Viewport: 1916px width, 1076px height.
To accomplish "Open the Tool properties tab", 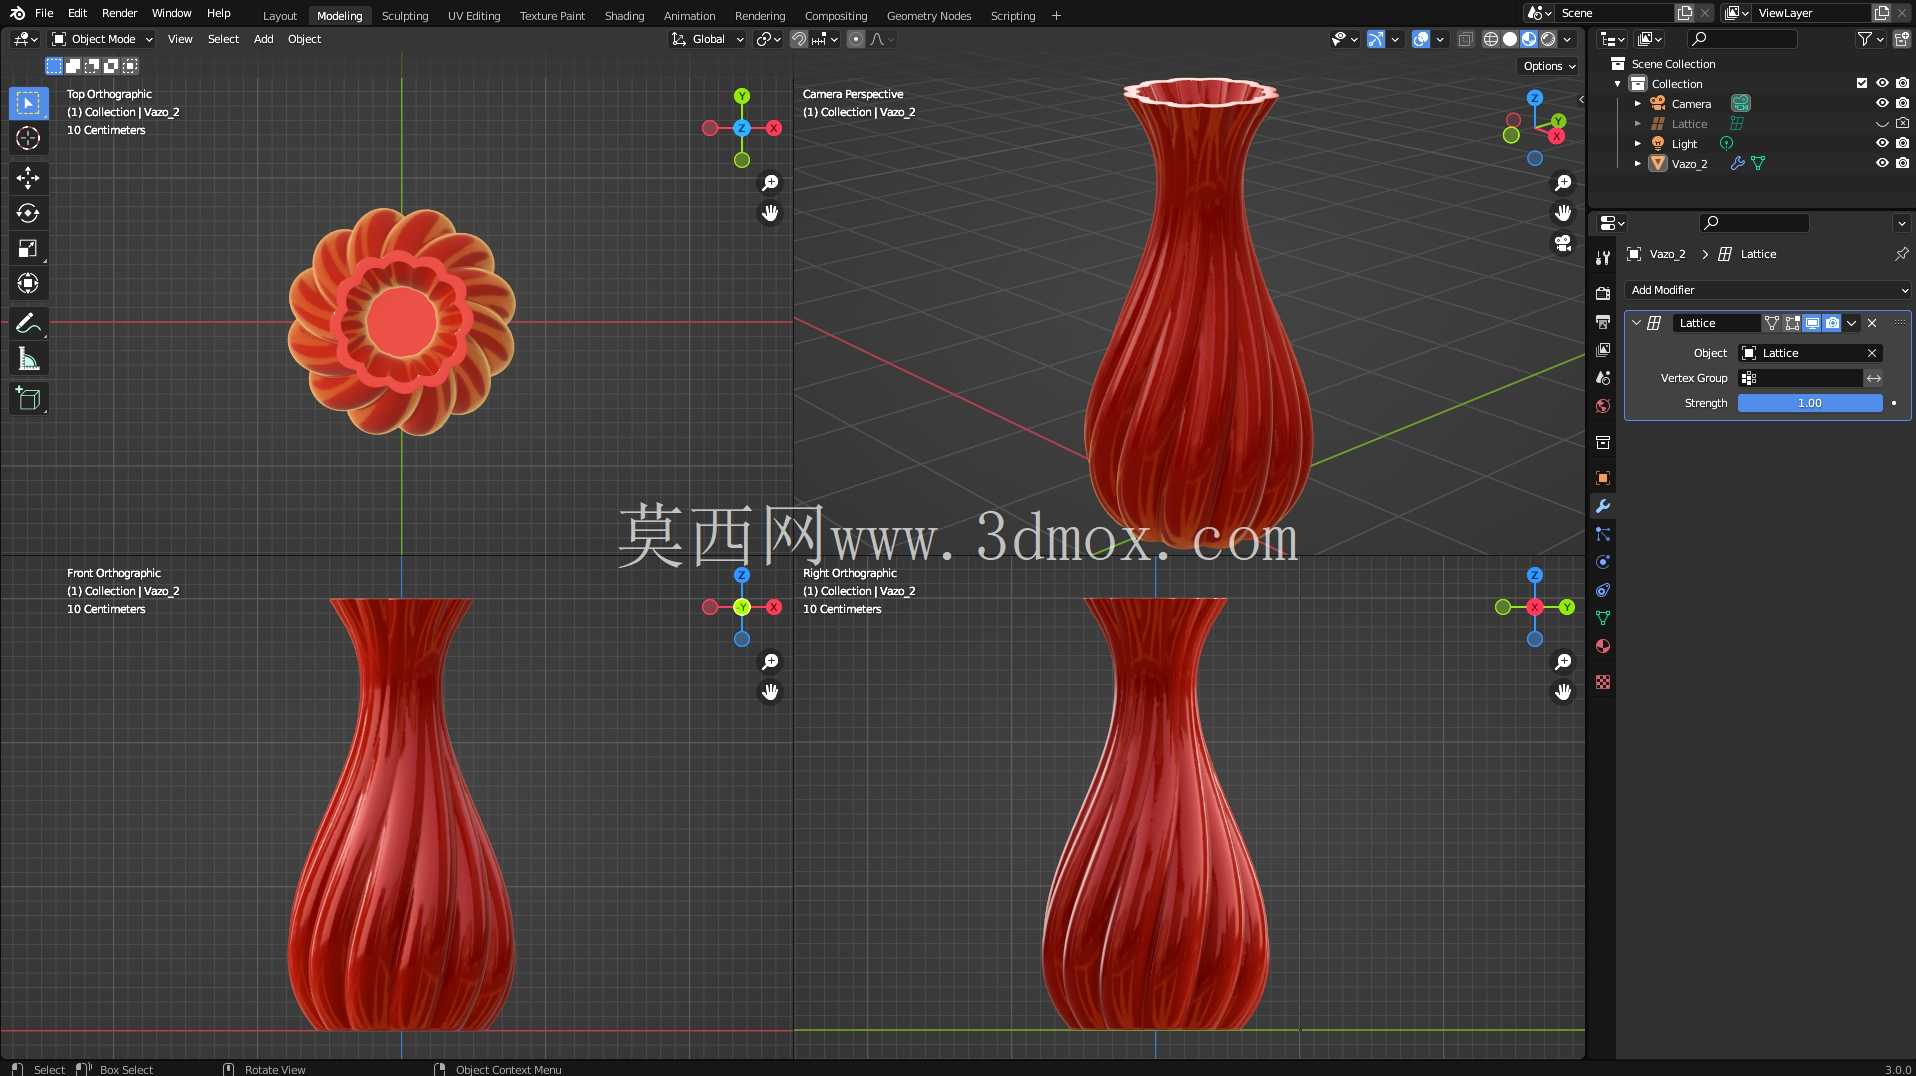I will pos(1603,258).
